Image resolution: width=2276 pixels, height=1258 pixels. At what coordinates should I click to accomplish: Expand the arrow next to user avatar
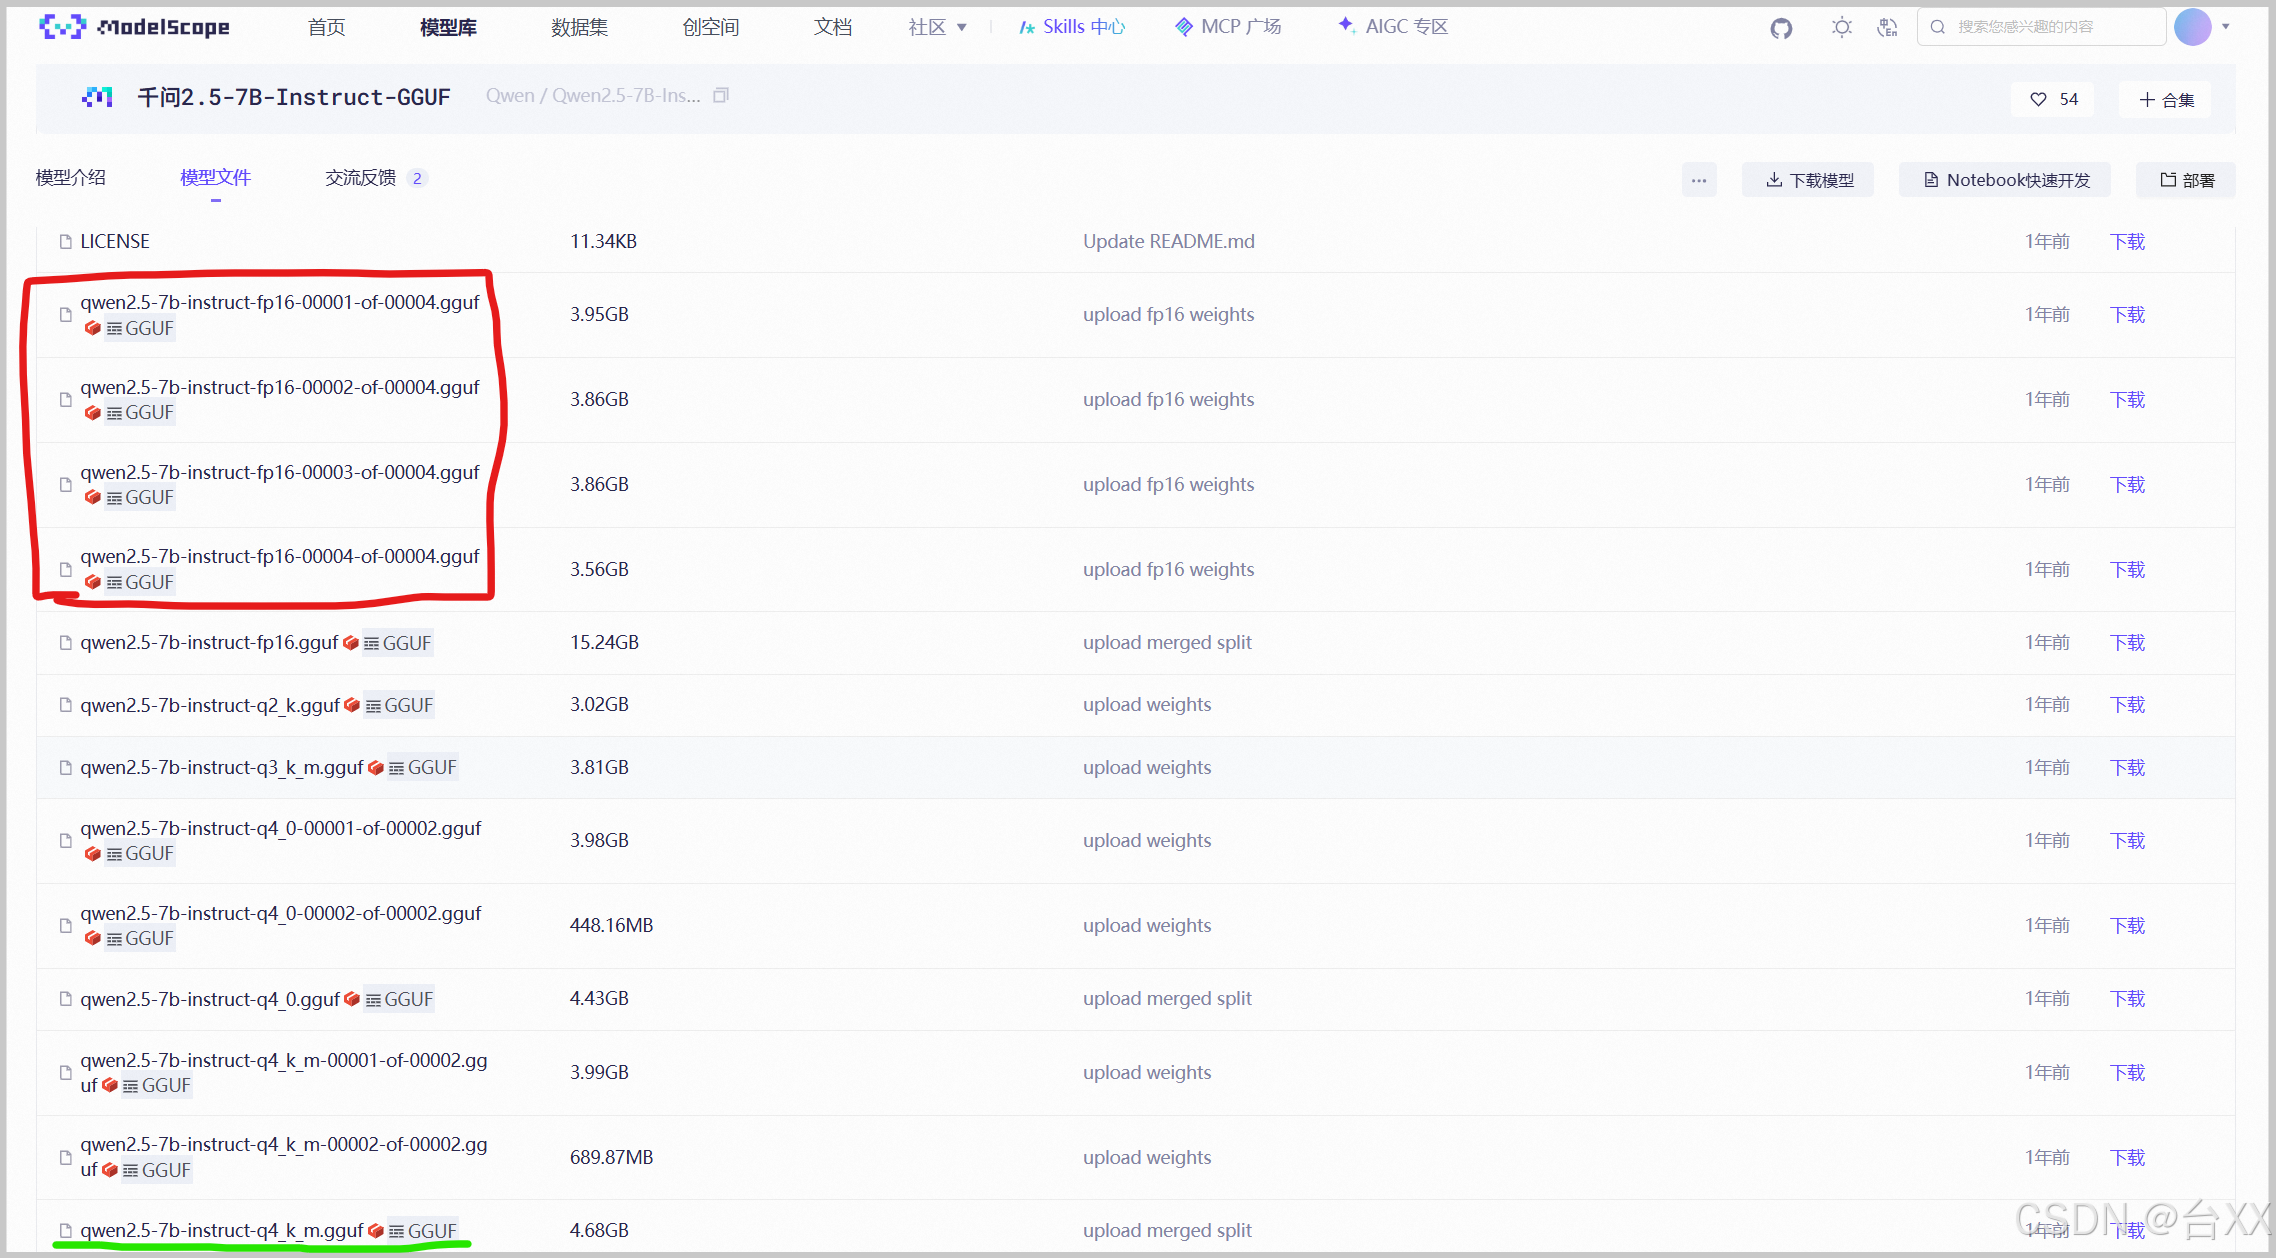(x=2226, y=27)
